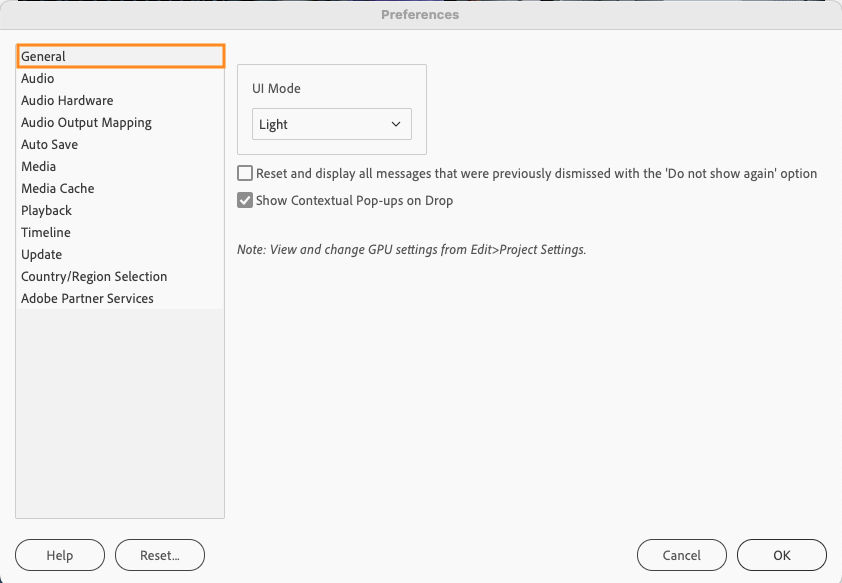
Task: Select the Playback category
Action: [46, 210]
